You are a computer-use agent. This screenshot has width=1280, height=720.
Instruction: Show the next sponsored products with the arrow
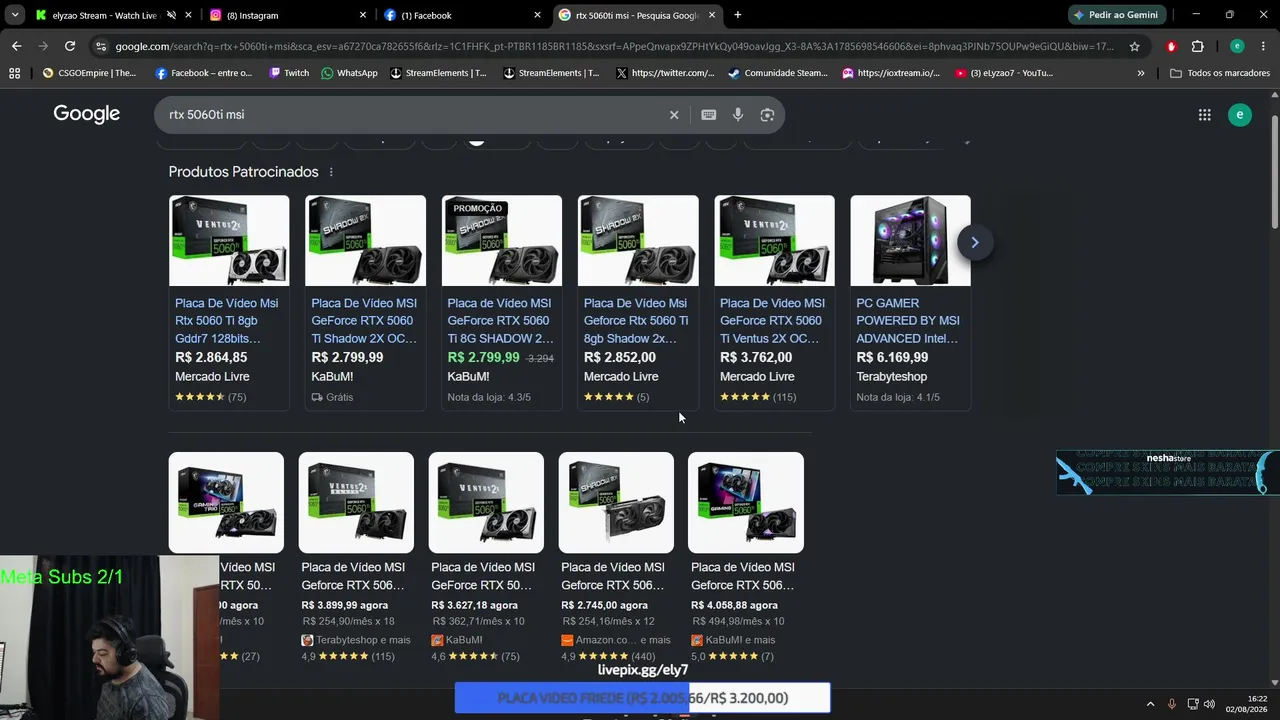(x=975, y=242)
